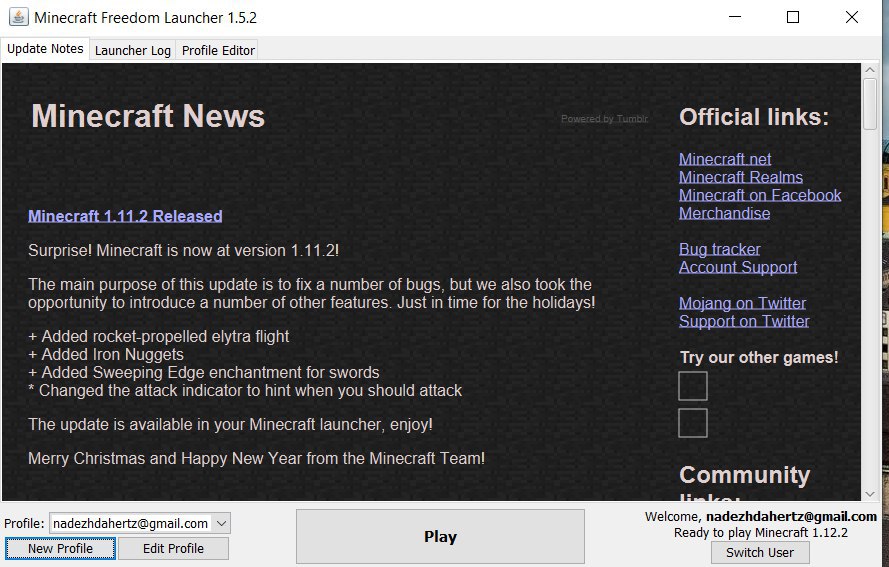Image resolution: width=889 pixels, height=567 pixels.
Task: Click the Java icon in the title bar
Action: [18, 17]
